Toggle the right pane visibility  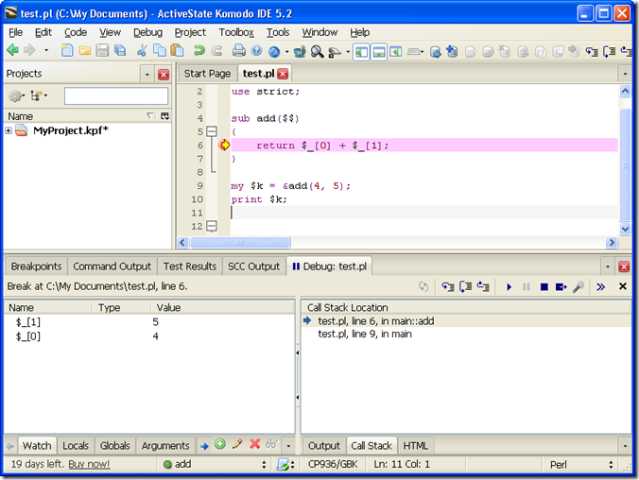396,52
